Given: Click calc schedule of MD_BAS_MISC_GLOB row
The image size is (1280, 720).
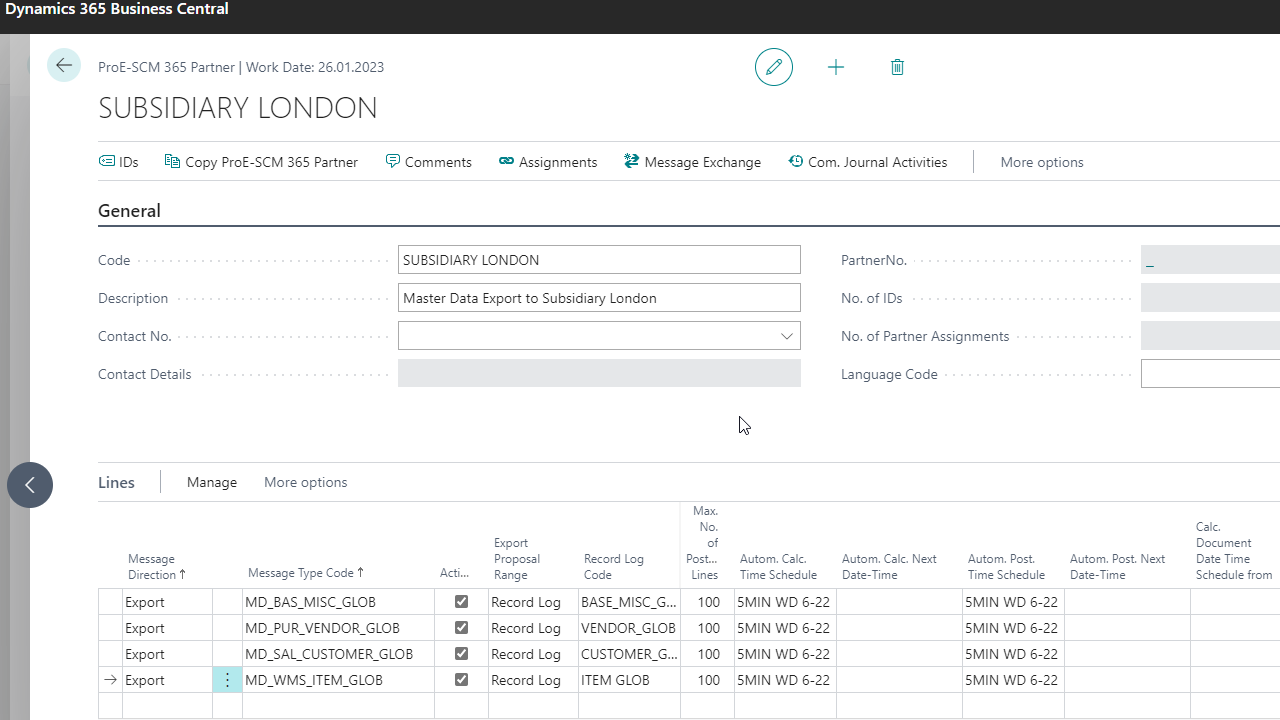Looking at the screenshot, I should pyautogui.click(x=785, y=602).
